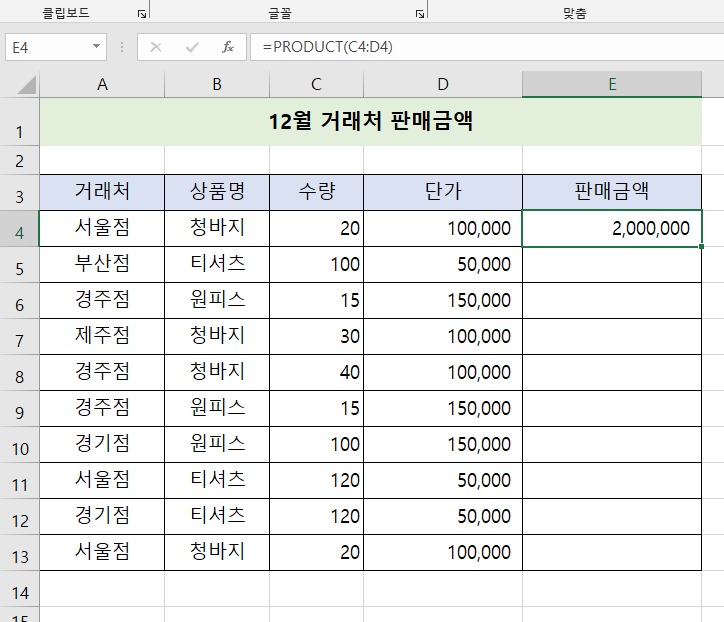724x622 pixels.
Task: Click 경기점 in row 12
Action: pos(102,517)
